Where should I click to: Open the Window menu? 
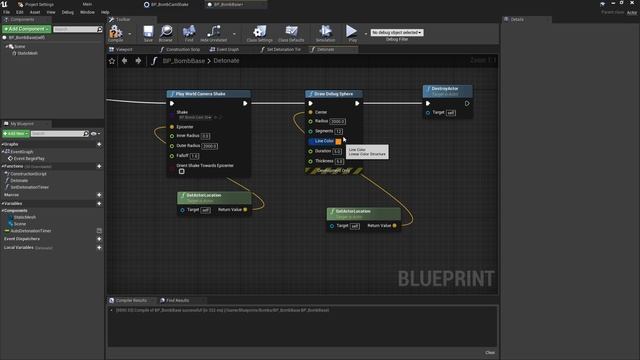87,12
